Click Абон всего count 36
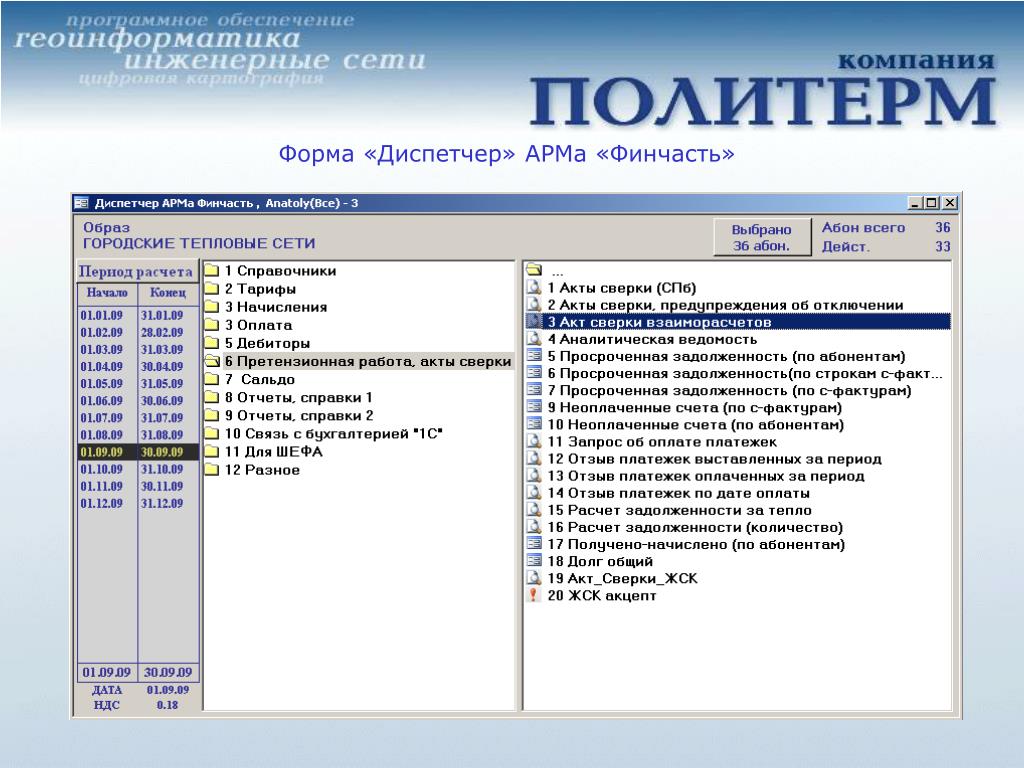Viewport: 1024px width, 768px height. coord(942,228)
